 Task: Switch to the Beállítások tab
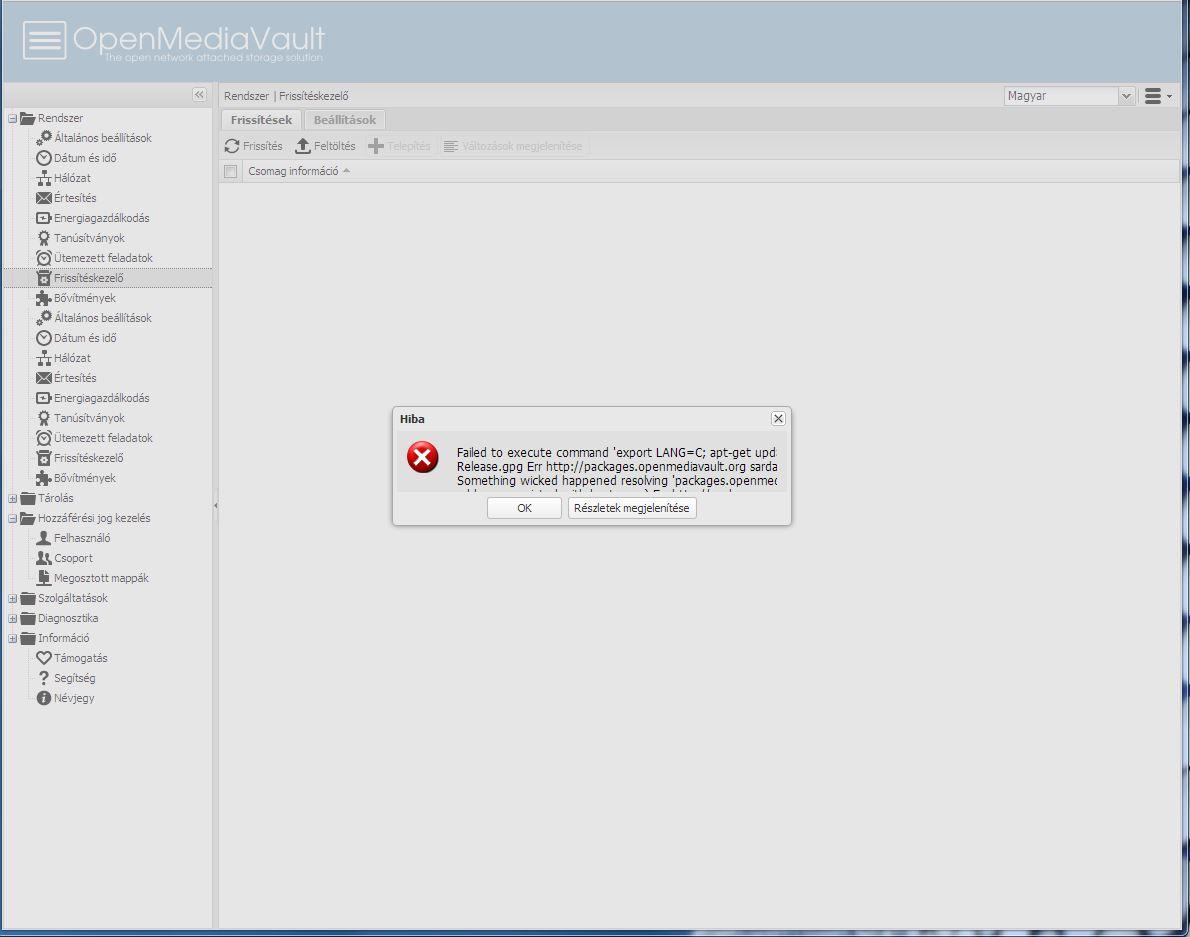pyautogui.click(x=345, y=120)
